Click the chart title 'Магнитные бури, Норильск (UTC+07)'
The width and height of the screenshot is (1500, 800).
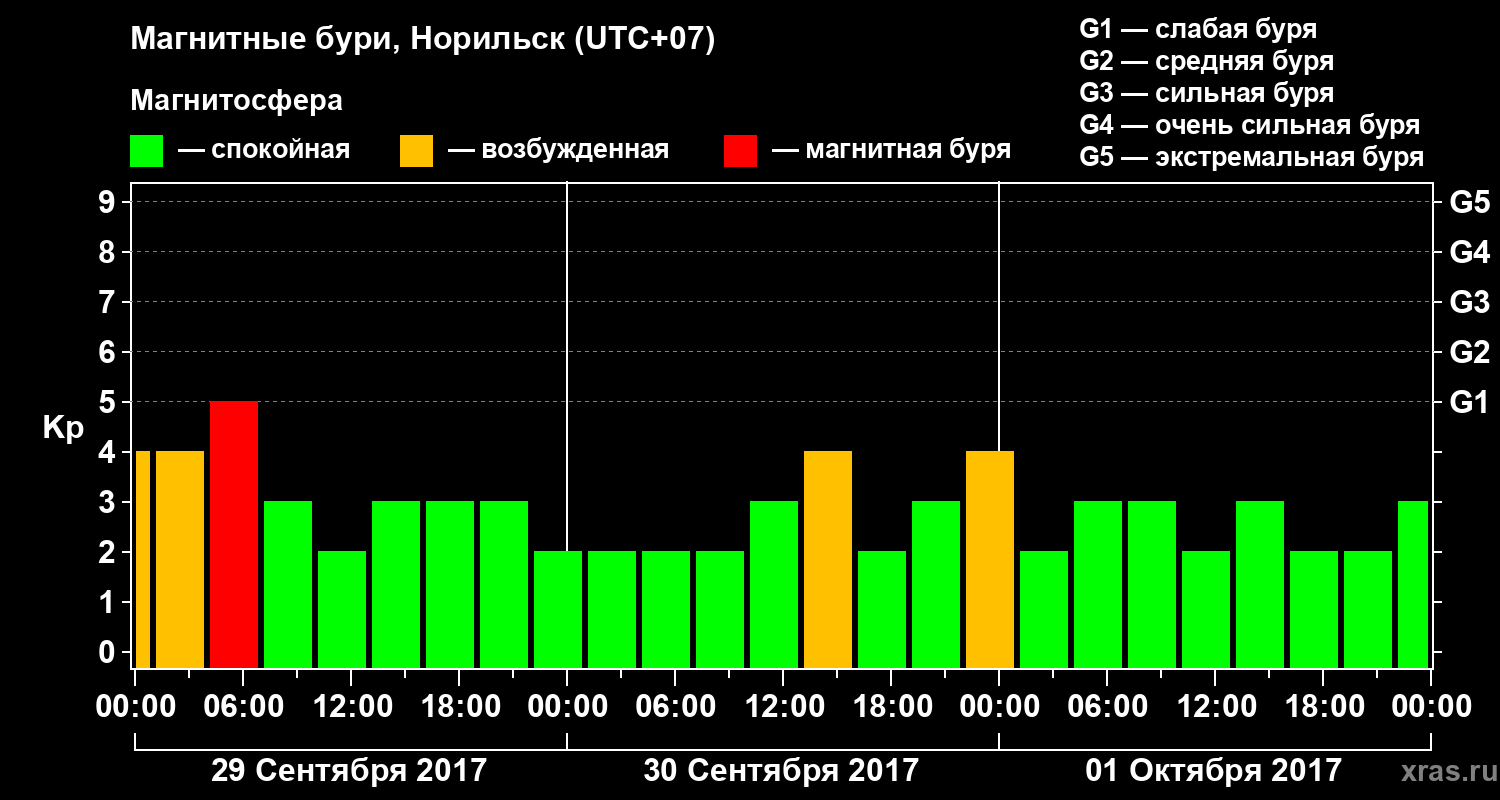click(423, 41)
